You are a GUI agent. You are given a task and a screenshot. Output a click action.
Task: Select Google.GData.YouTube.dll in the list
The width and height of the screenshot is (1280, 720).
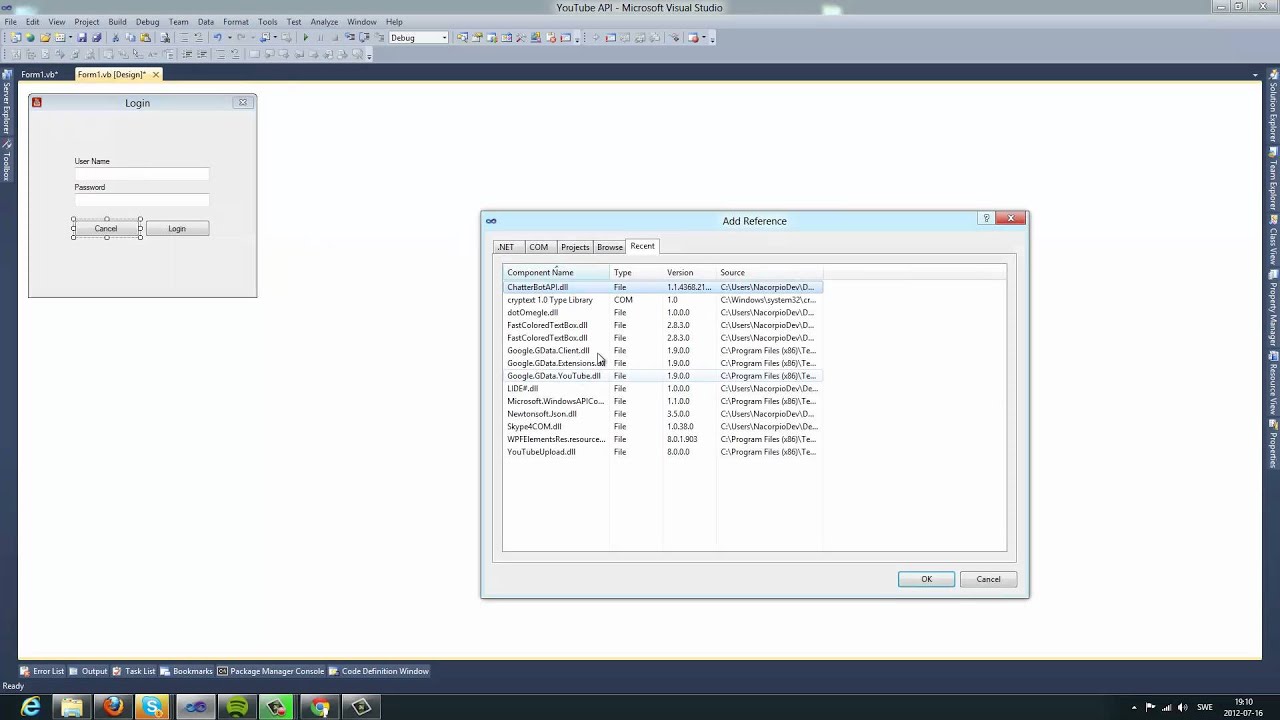pyautogui.click(x=663, y=376)
